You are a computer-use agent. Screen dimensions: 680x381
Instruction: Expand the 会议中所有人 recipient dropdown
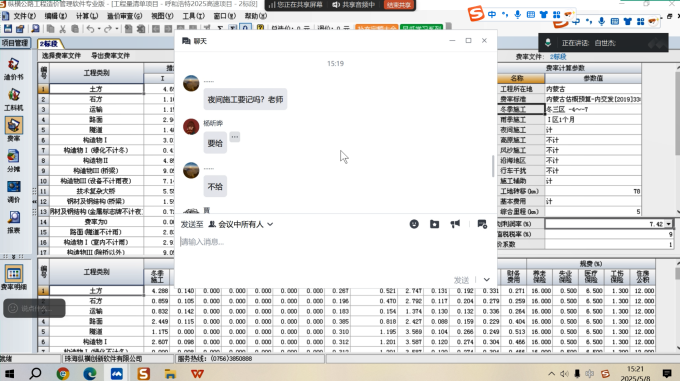click(x=241, y=224)
